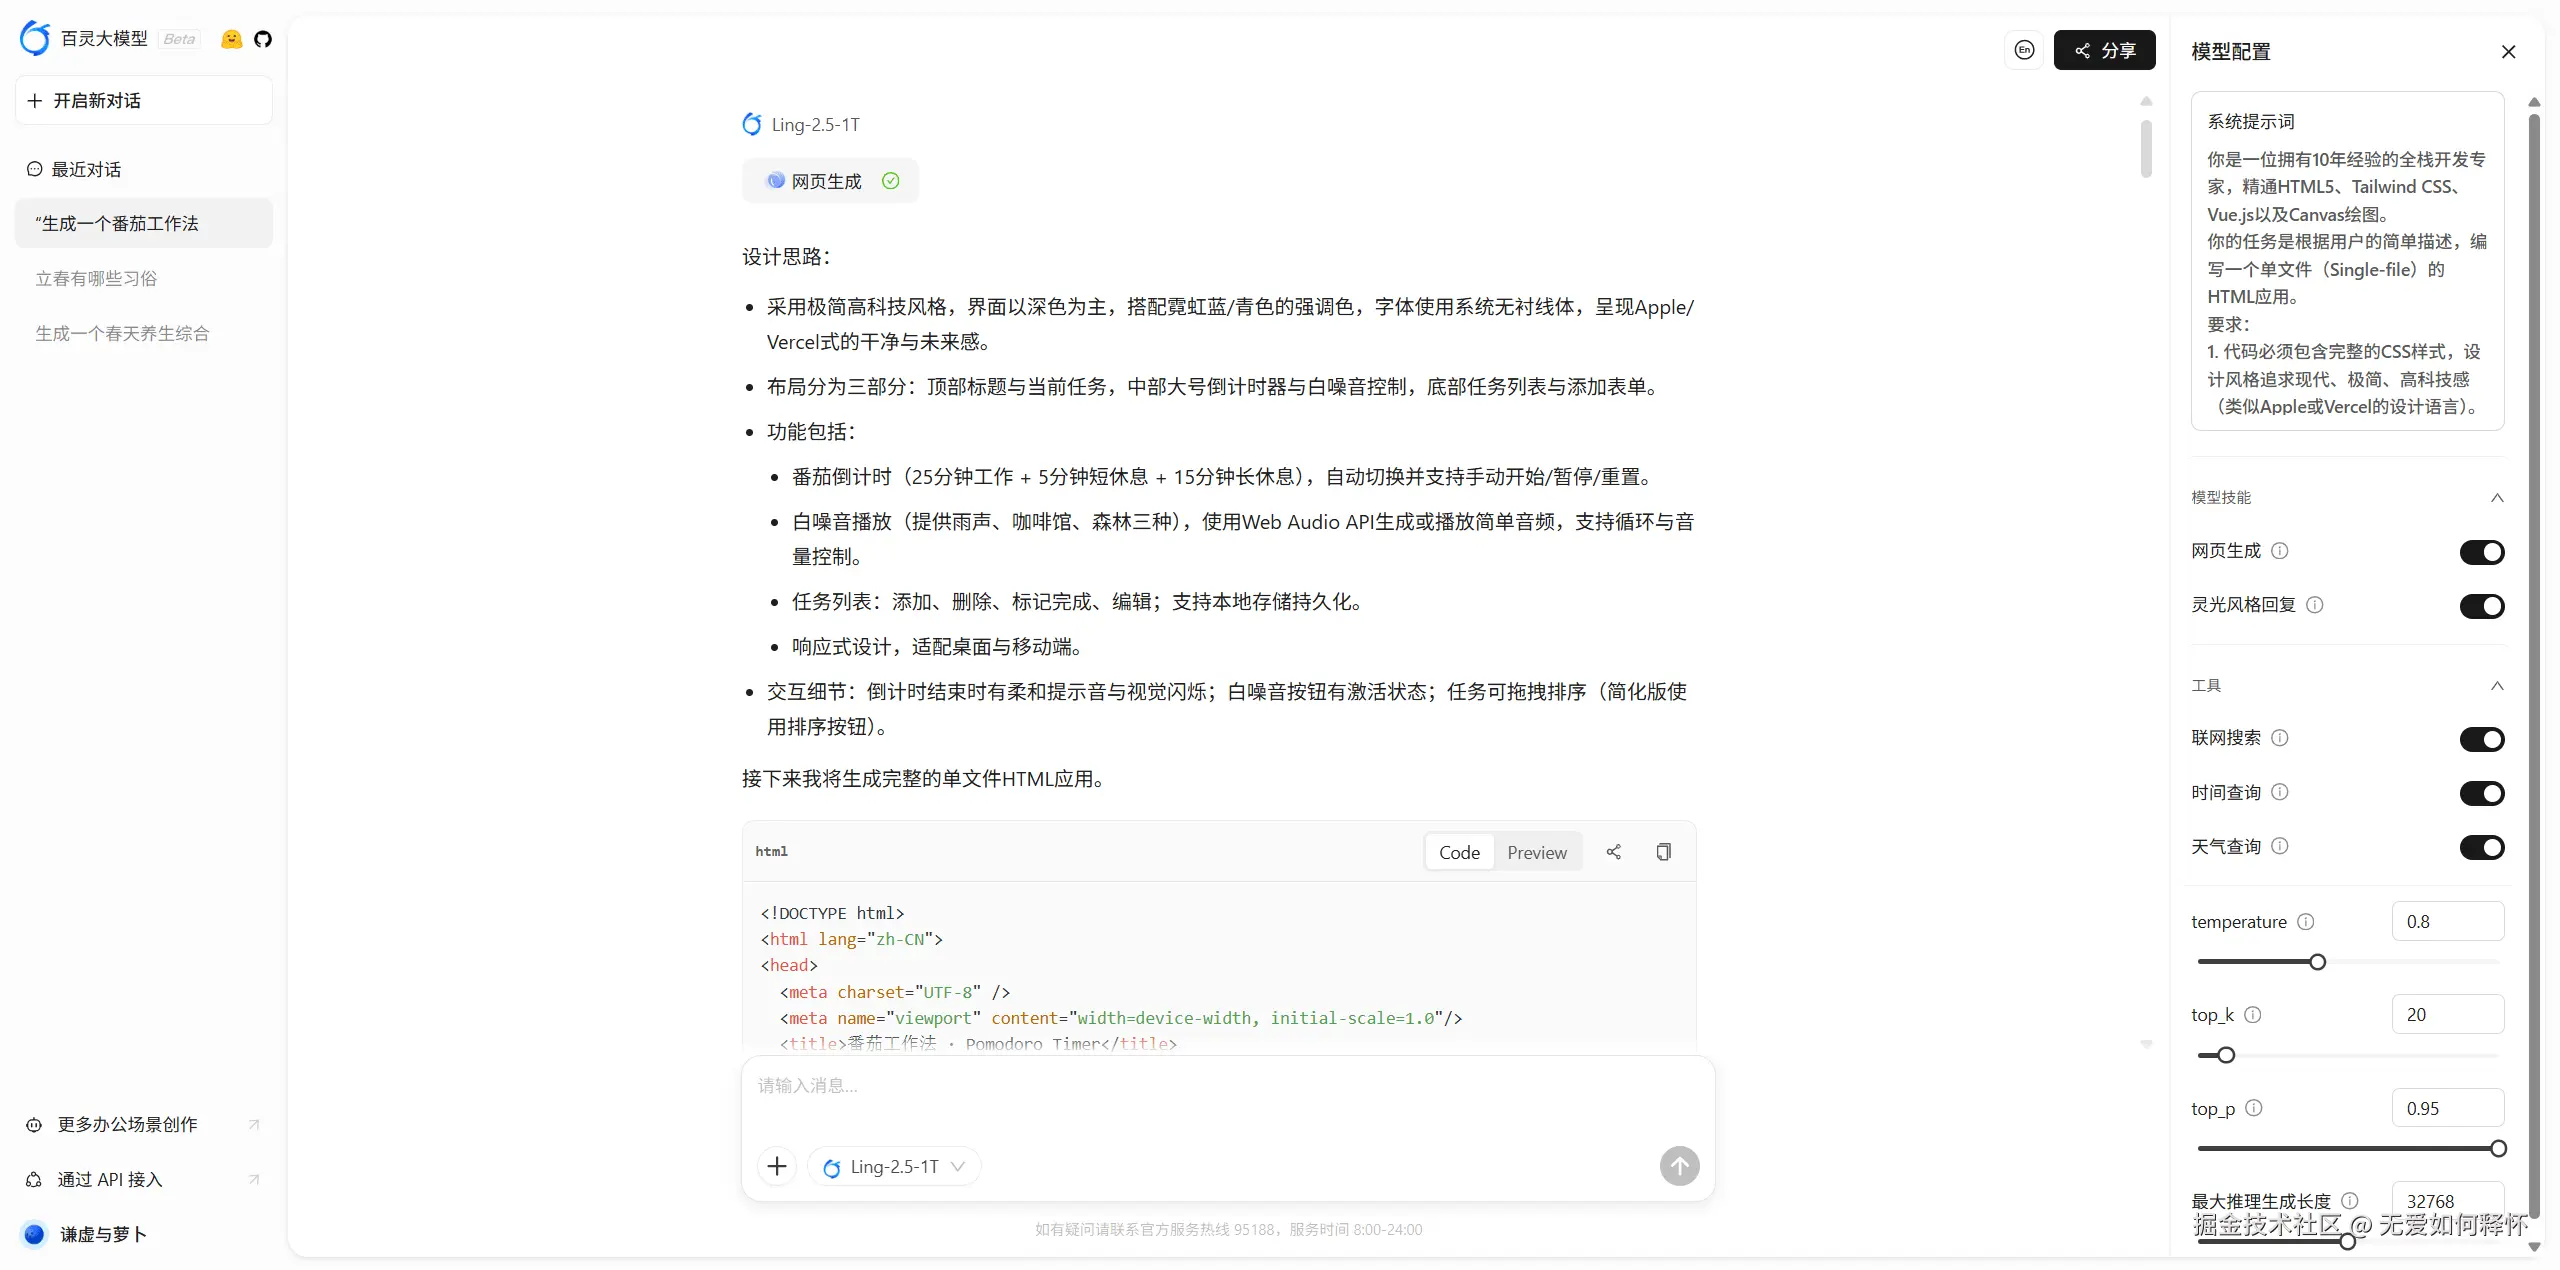The width and height of the screenshot is (2560, 1270).
Task: Open the Ling-2.5-1T model dropdown
Action: pos(893,1166)
